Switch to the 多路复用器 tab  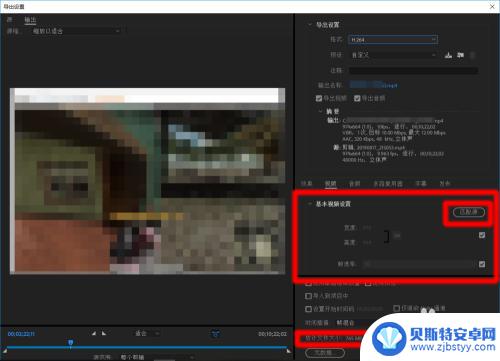pos(388,184)
